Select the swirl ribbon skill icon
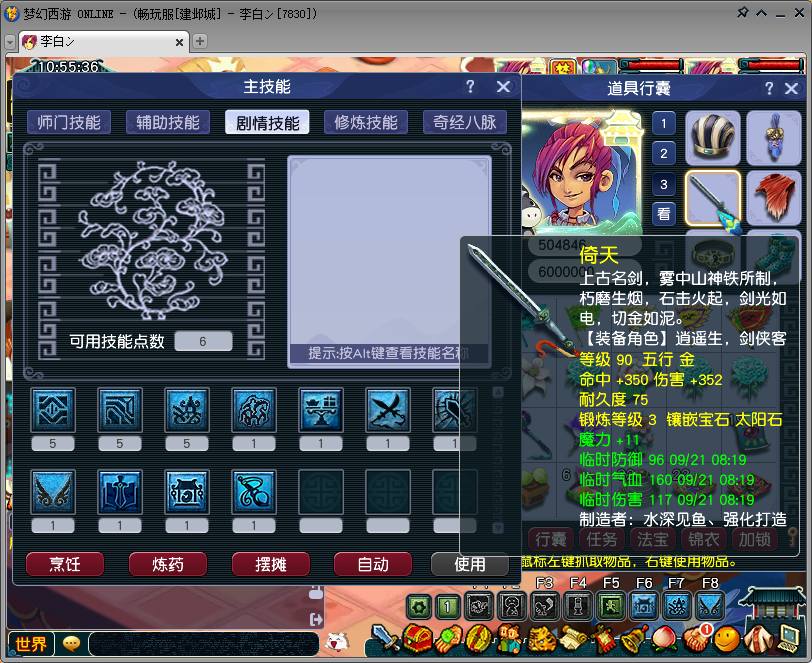 (x=254, y=492)
